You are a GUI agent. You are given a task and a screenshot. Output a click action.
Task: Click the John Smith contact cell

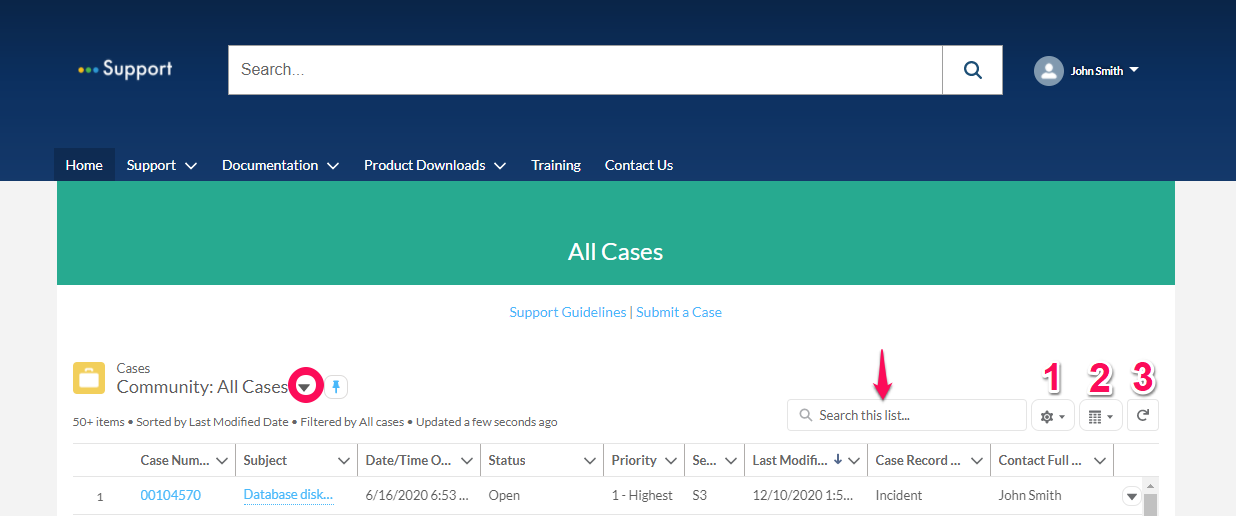(1030, 495)
